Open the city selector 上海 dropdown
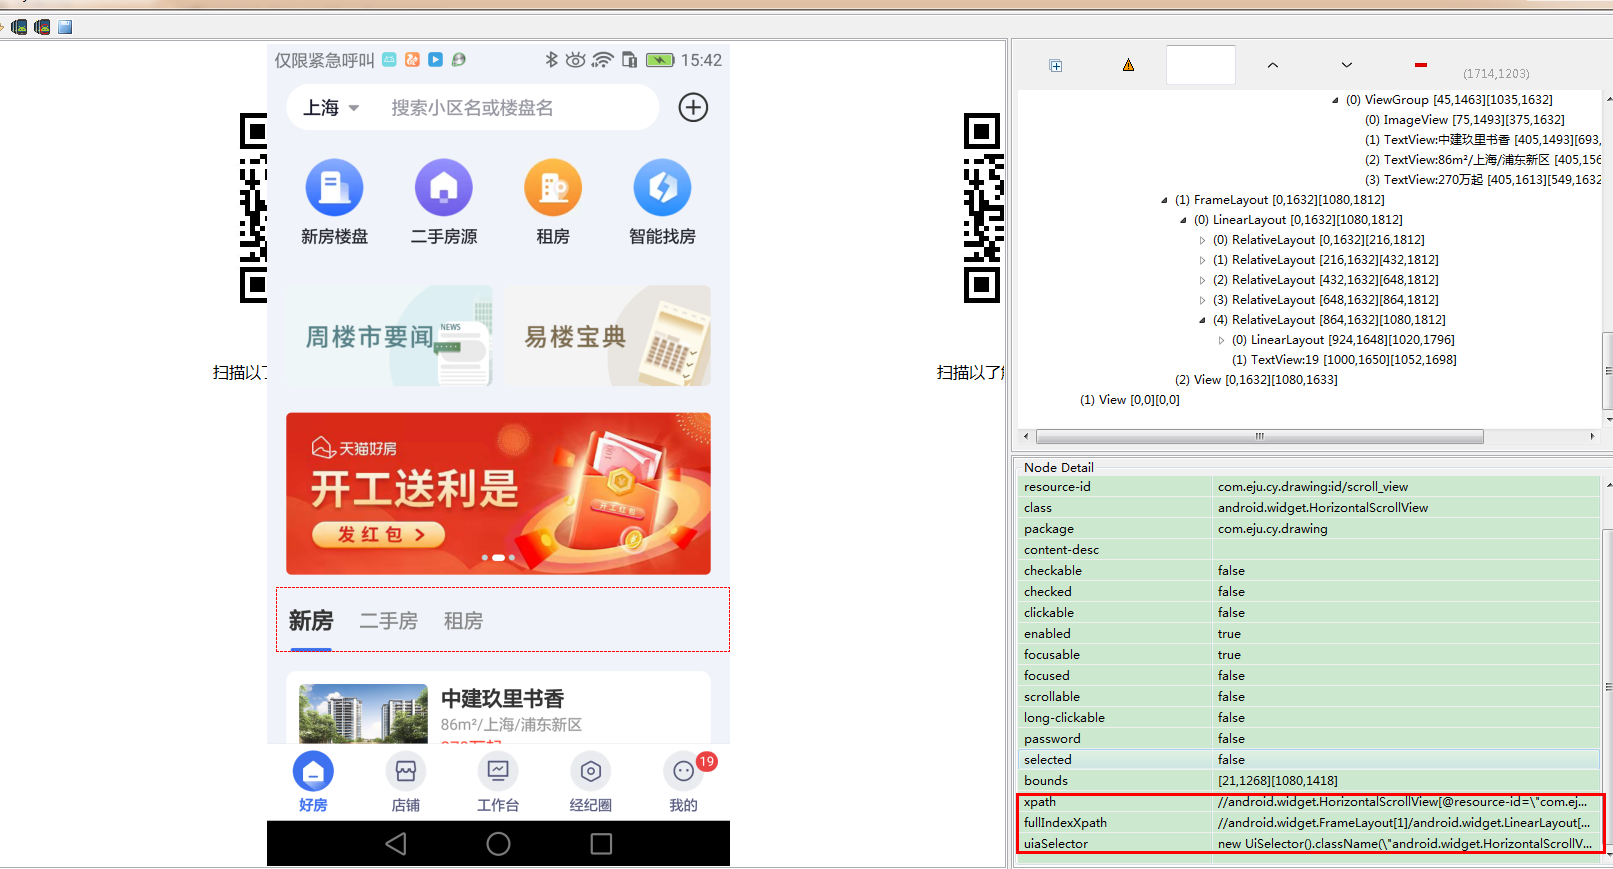The image size is (1613, 869). (331, 108)
